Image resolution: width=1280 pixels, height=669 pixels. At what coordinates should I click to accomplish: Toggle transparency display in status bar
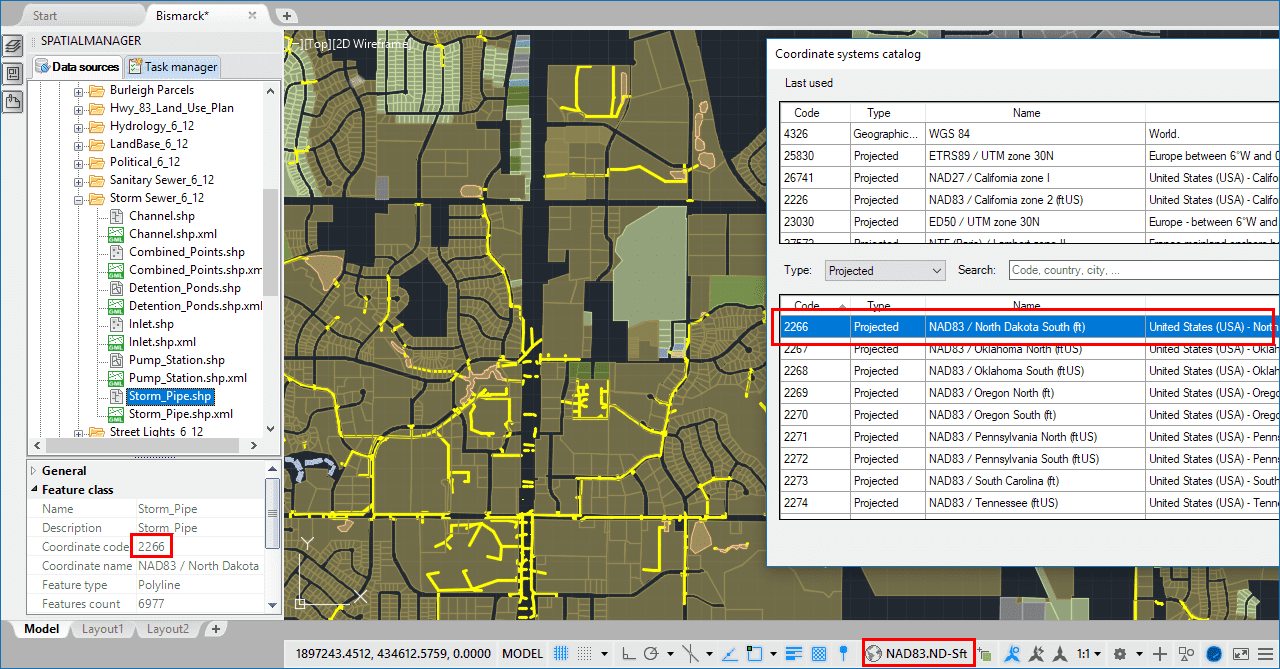[x=819, y=654]
